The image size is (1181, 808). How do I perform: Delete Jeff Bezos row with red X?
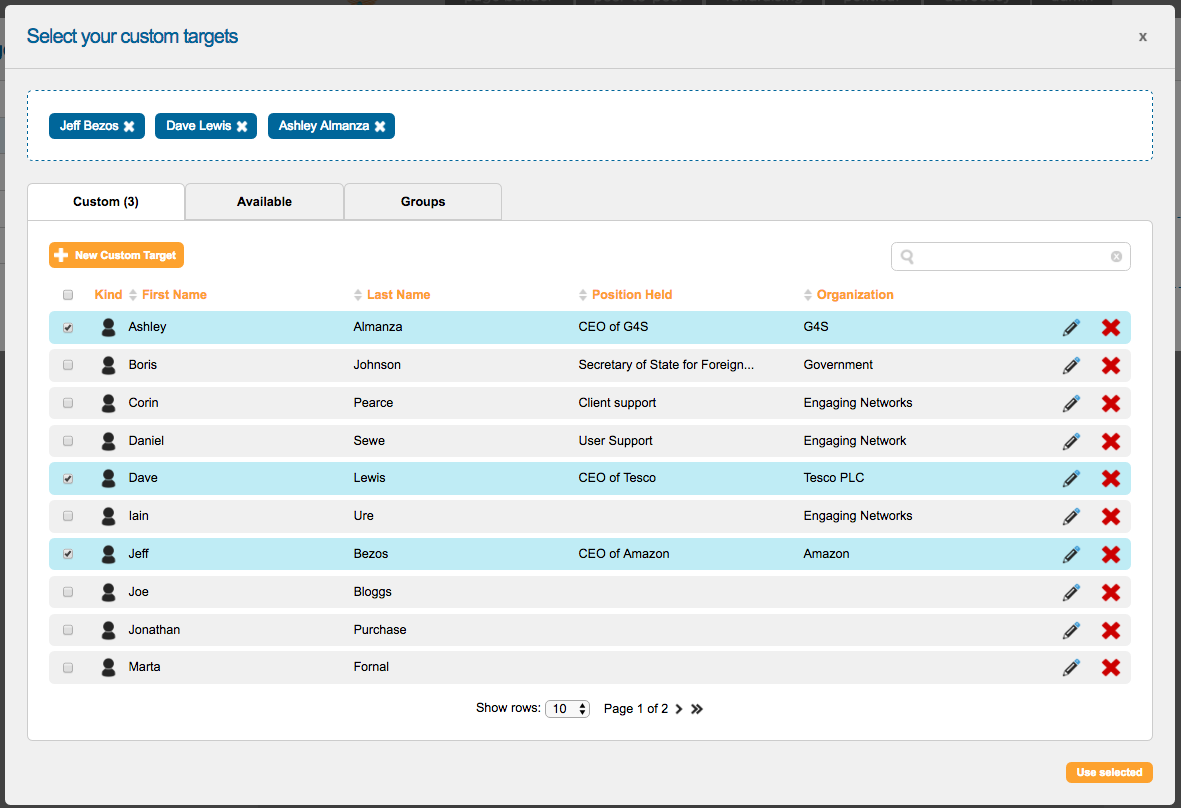tap(1110, 554)
